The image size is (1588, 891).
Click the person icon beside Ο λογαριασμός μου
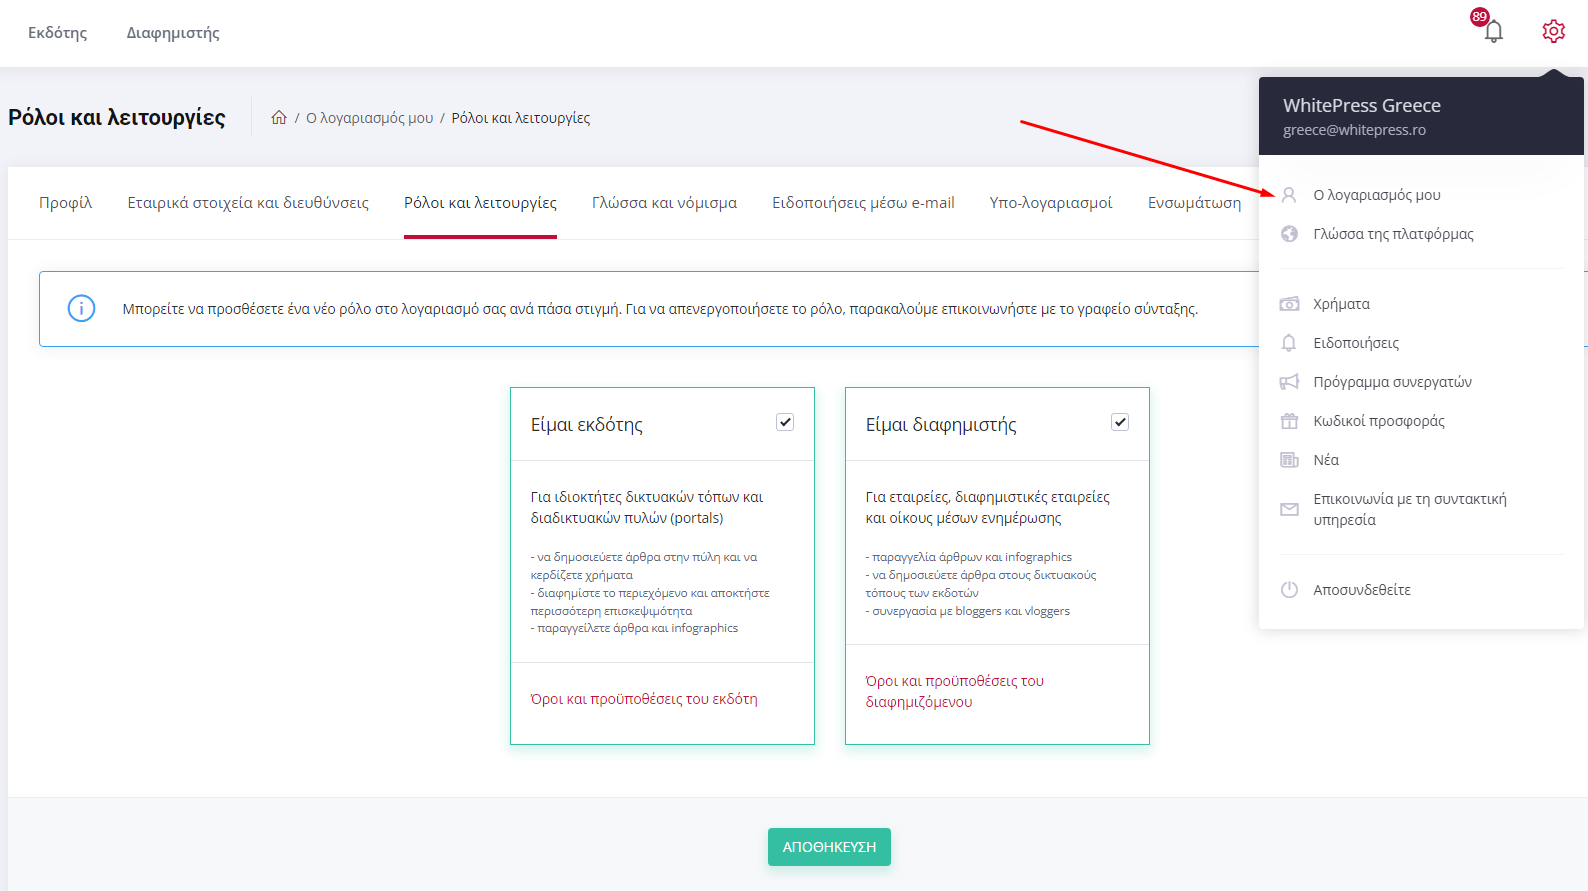1289,195
